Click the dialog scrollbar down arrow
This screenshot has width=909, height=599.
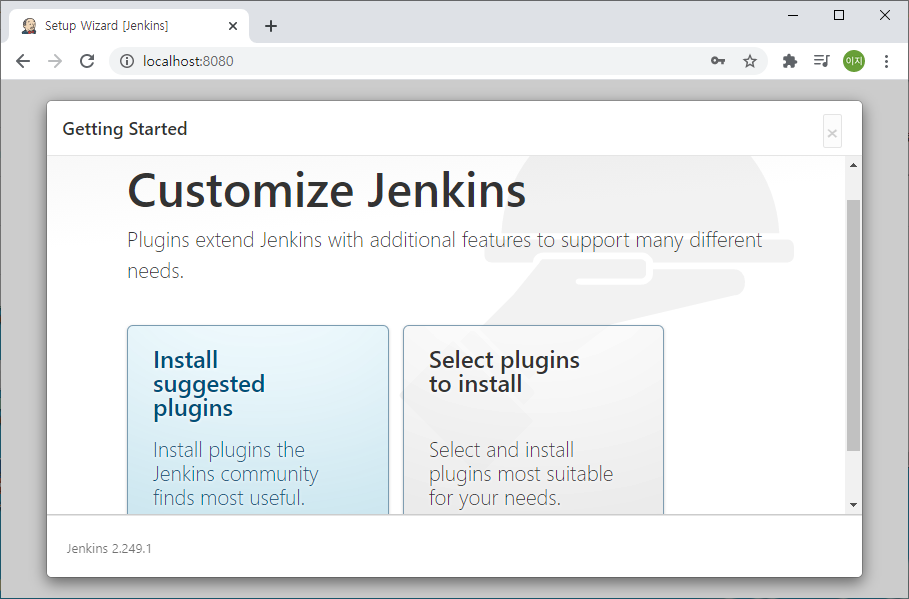pos(853,504)
